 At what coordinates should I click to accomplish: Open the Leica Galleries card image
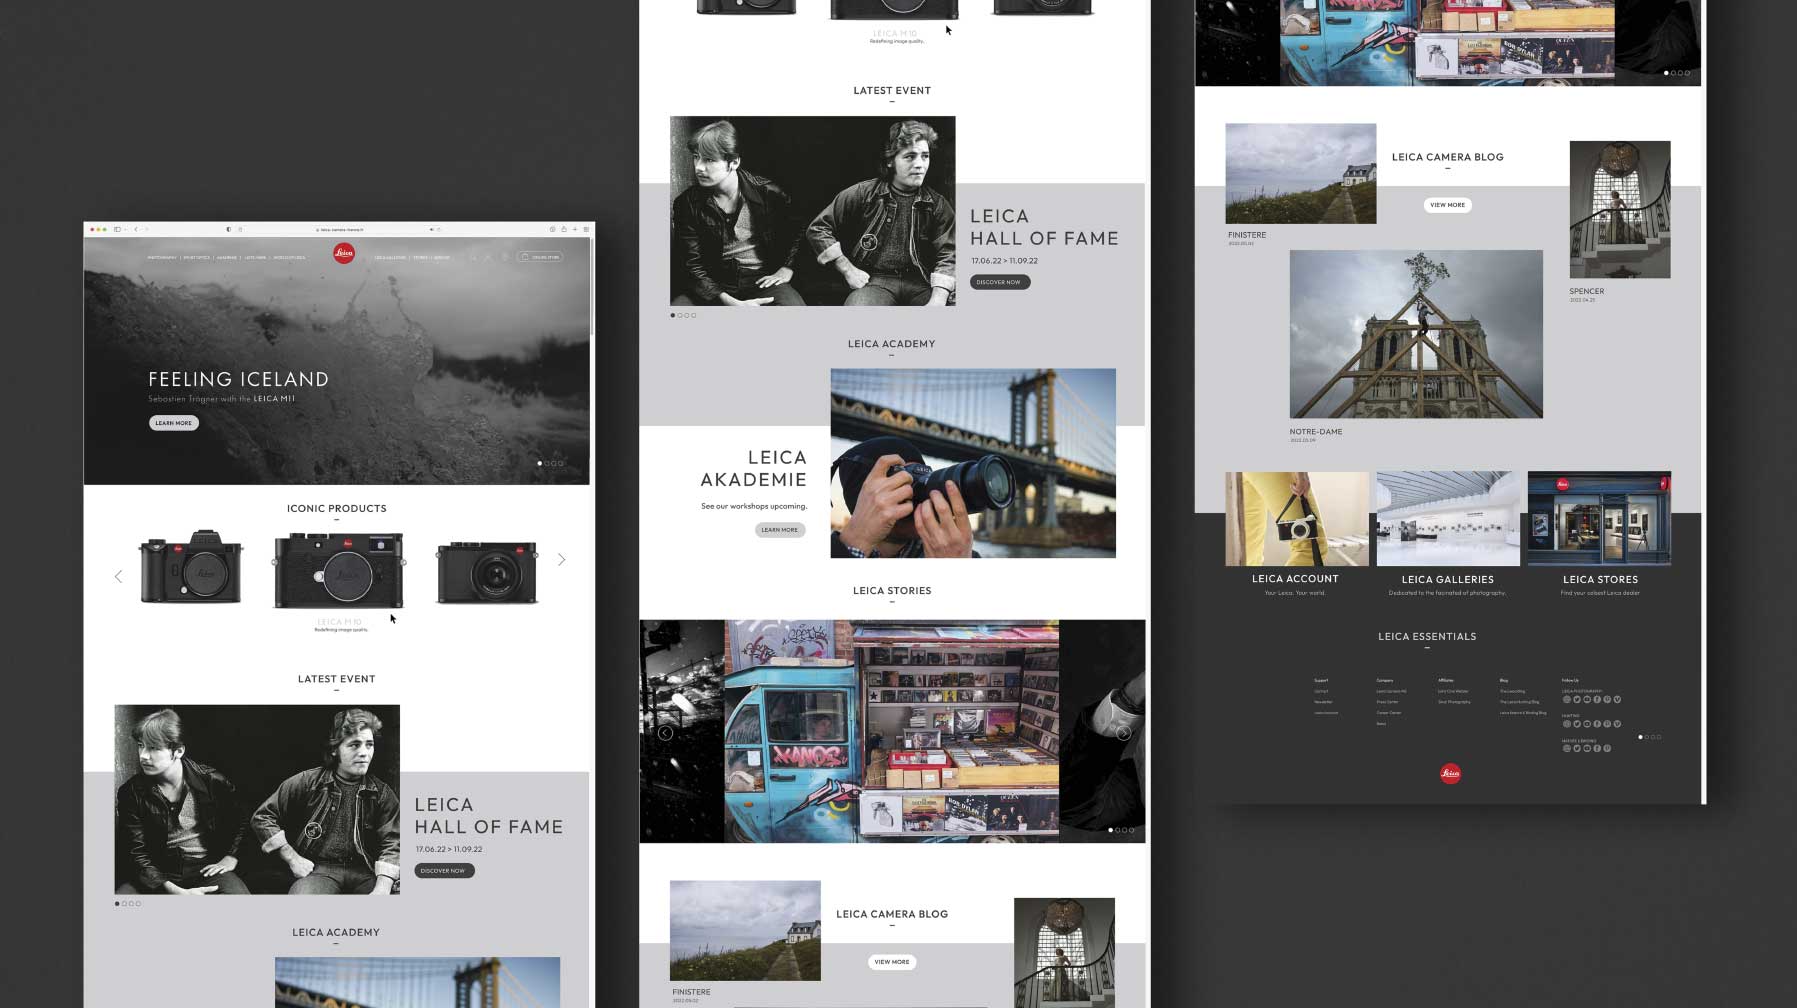(x=1448, y=519)
